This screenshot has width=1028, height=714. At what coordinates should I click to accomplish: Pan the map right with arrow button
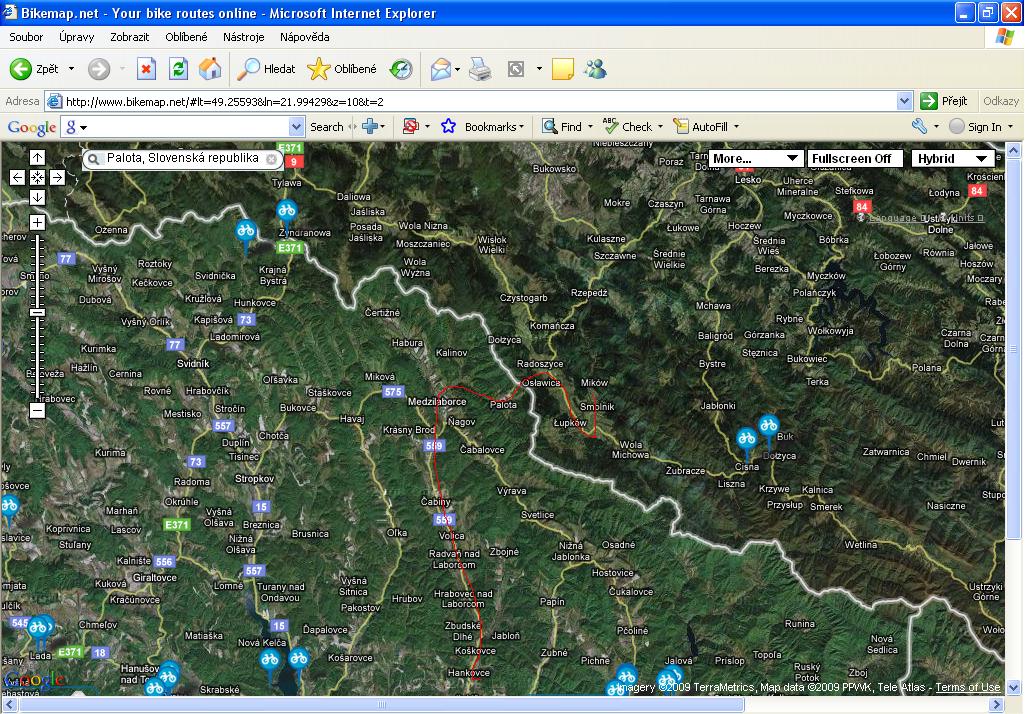57,177
